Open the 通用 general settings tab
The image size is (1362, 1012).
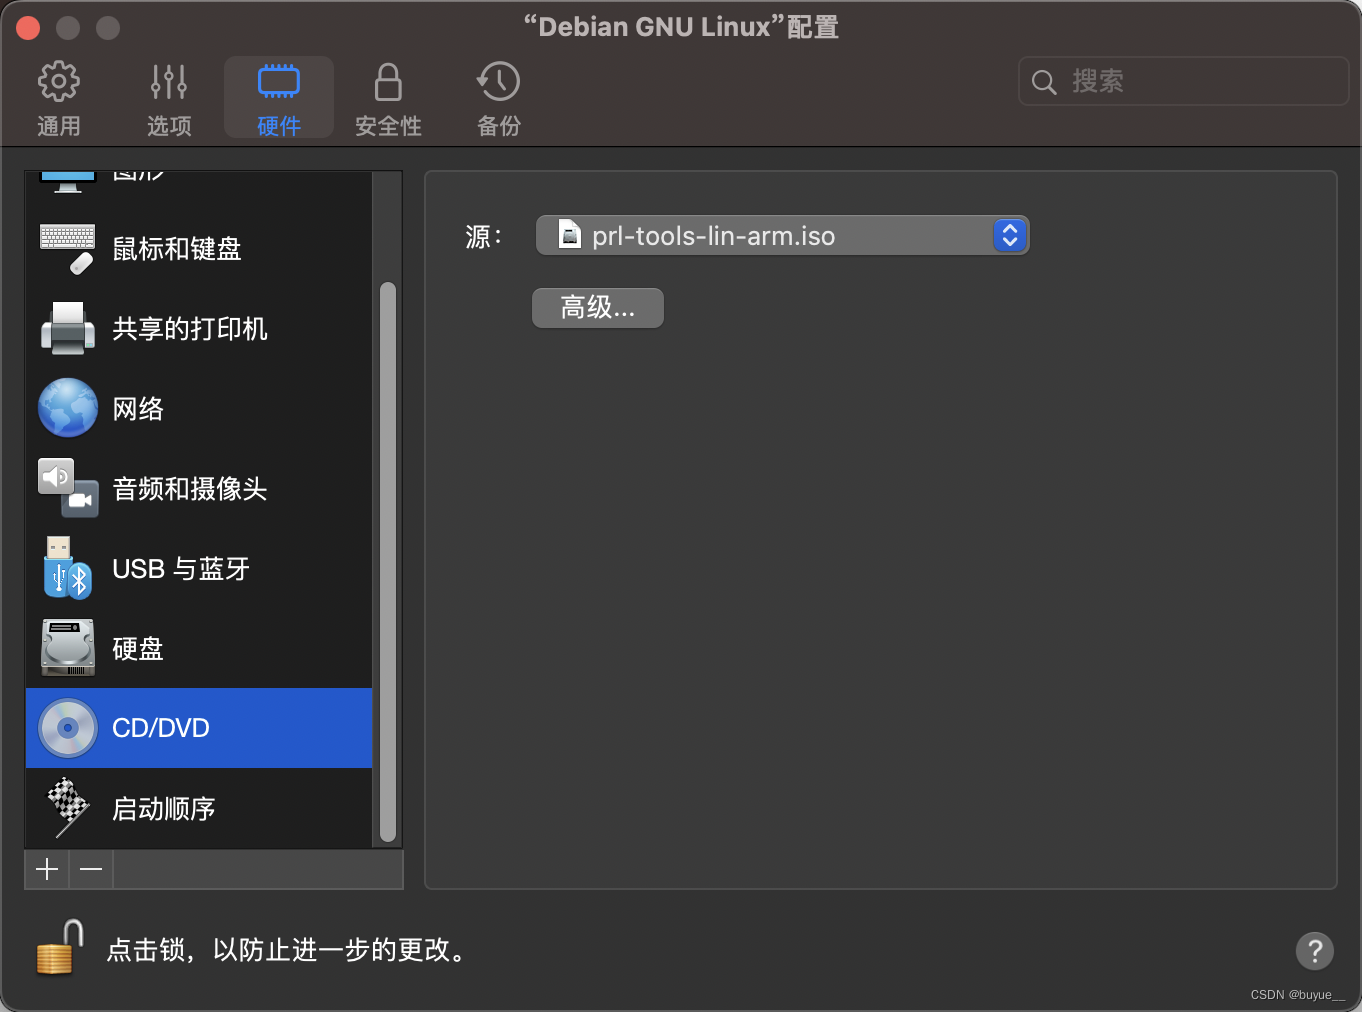(58, 98)
